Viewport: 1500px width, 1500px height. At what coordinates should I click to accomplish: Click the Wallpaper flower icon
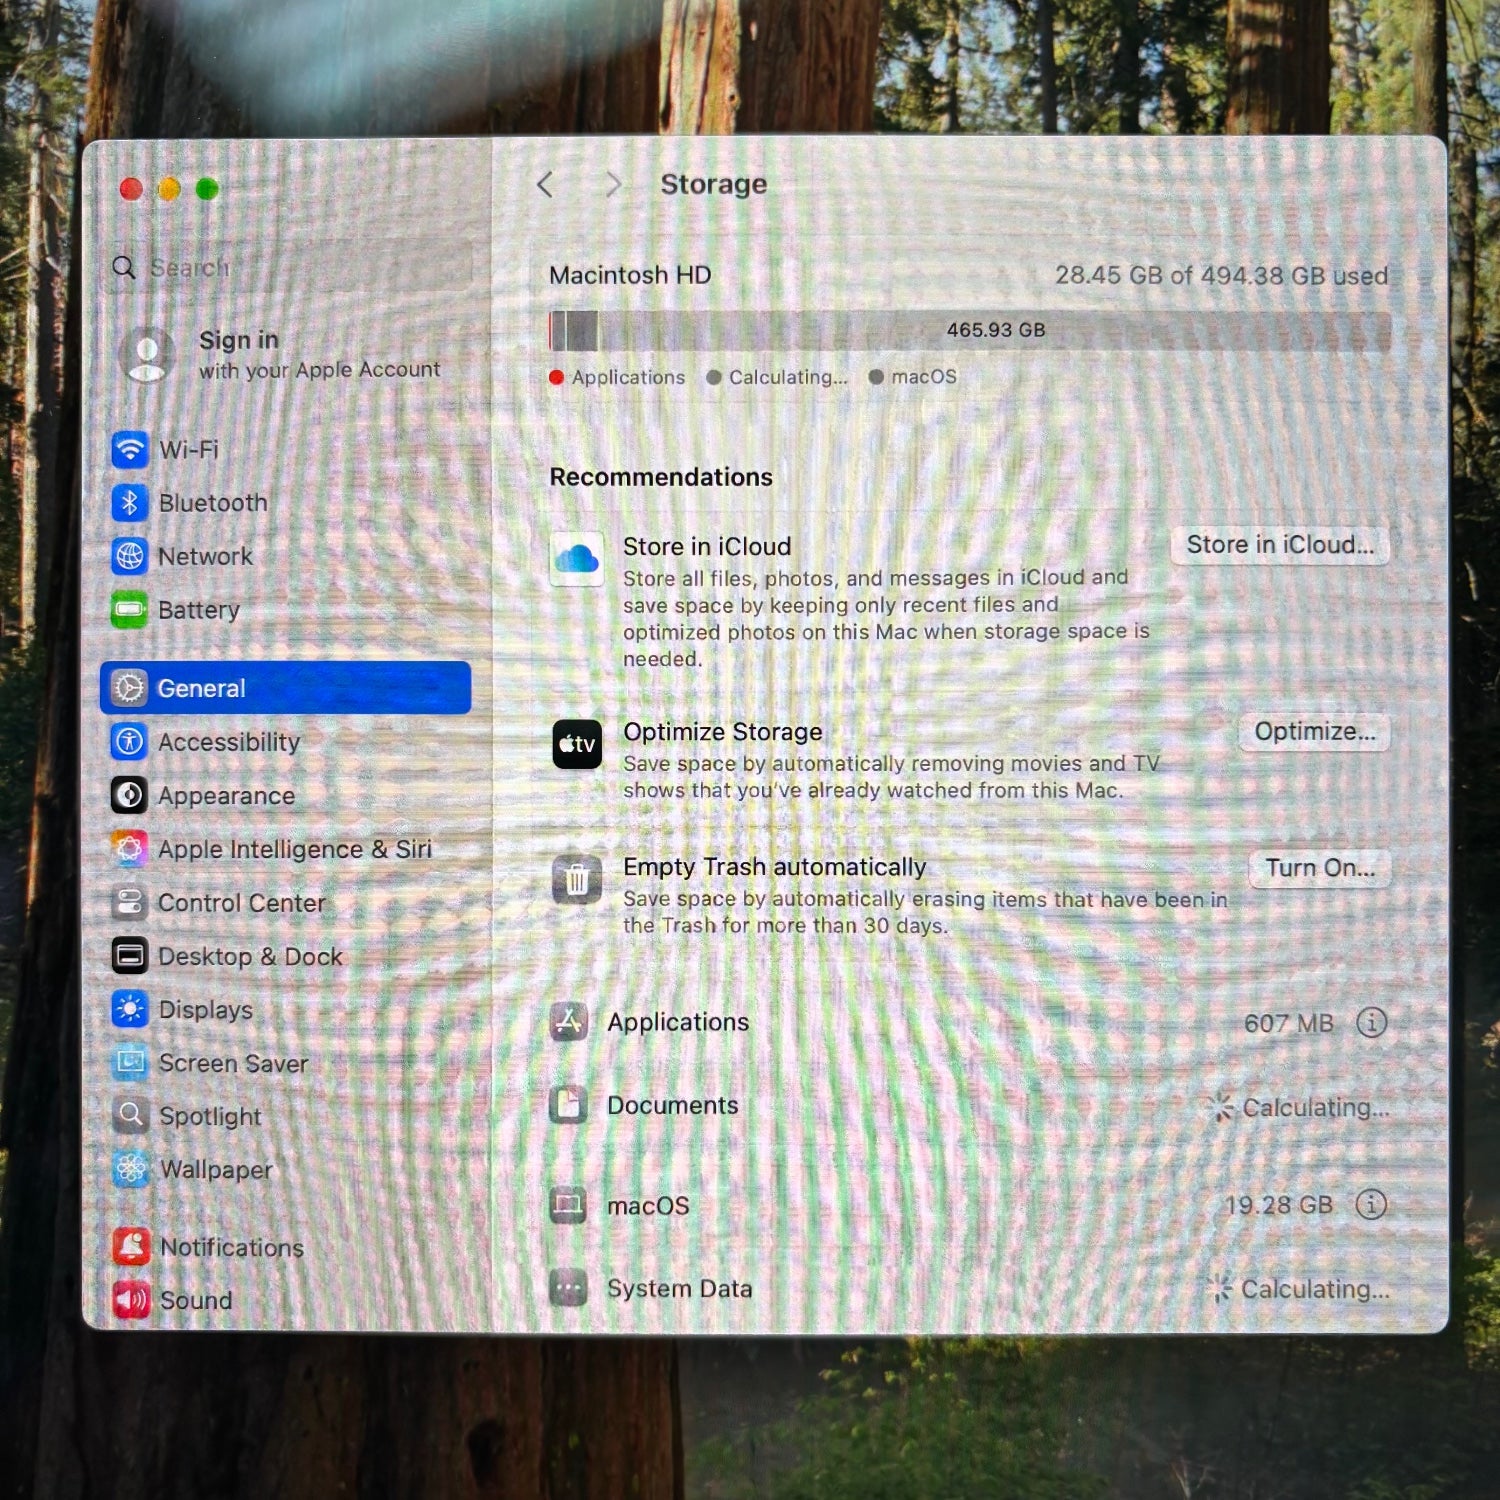131,1169
